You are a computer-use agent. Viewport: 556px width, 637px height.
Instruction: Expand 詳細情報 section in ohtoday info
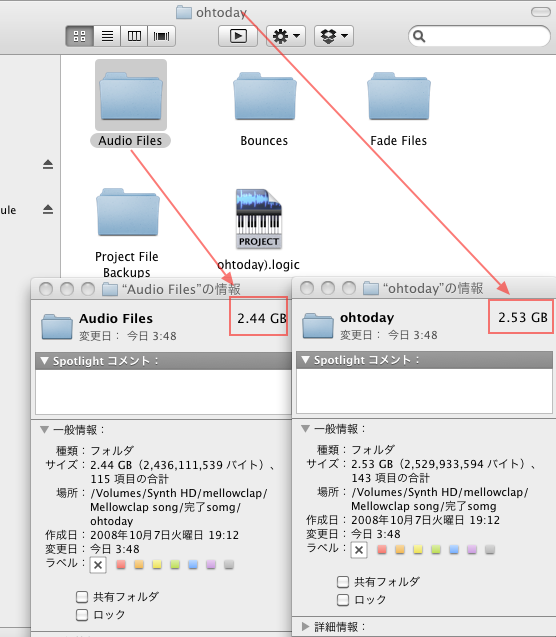305,626
